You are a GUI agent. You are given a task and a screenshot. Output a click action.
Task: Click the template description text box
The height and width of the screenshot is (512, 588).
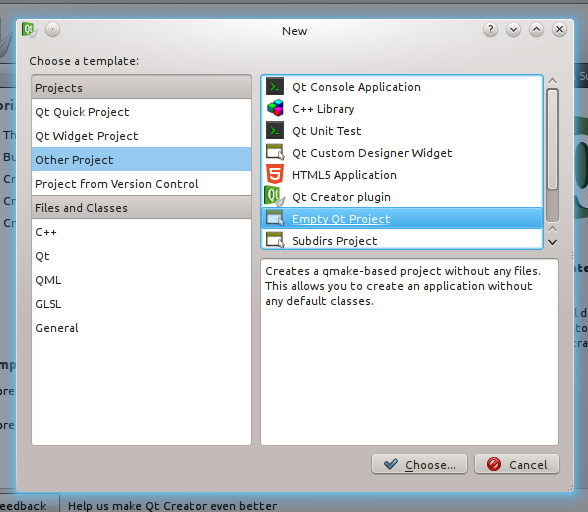pyautogui.click(x=409, y=352)
